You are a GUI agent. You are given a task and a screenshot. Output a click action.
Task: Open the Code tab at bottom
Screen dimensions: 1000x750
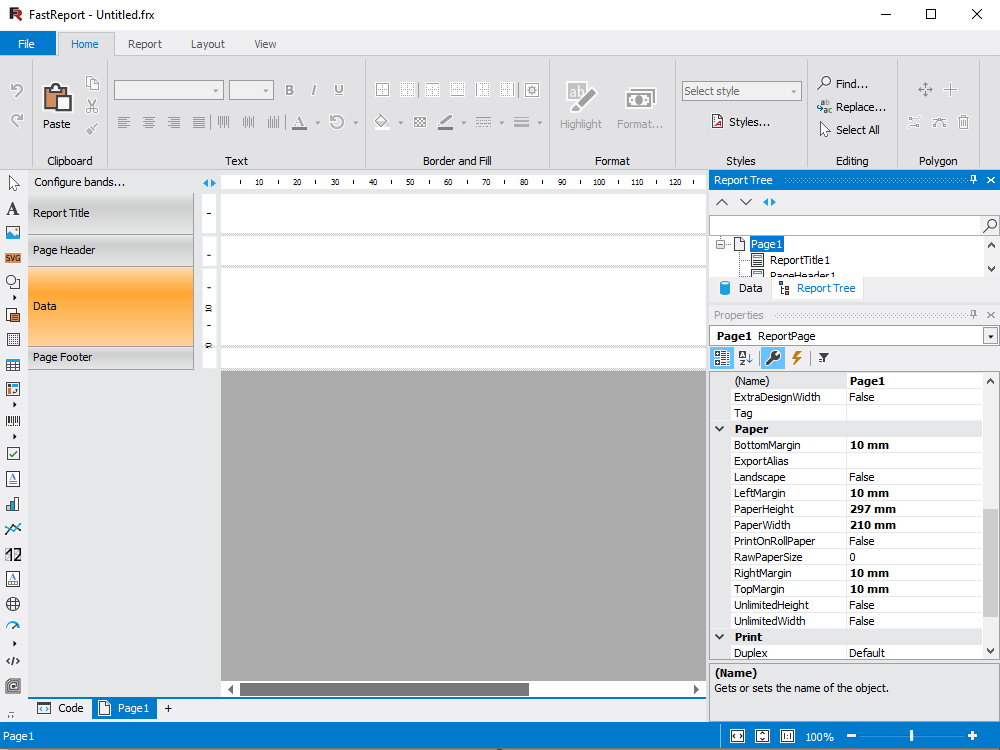point(60,708)
